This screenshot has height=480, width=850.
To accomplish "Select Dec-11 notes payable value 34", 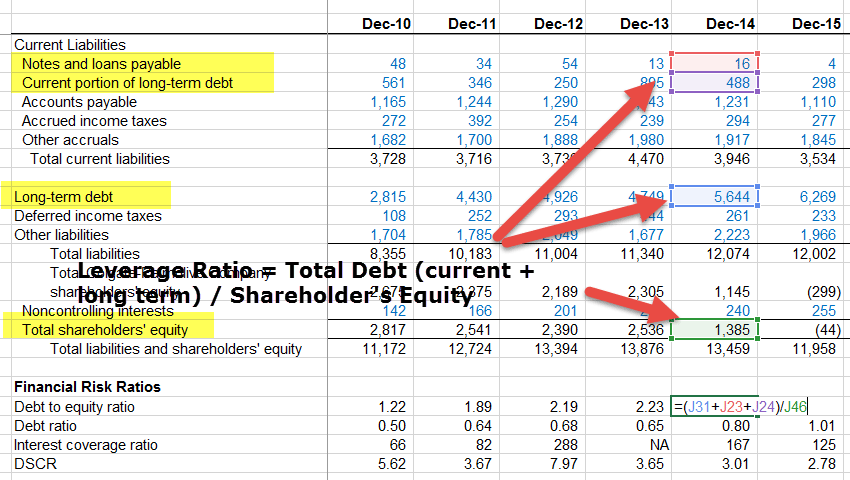I will coord(484,63).
